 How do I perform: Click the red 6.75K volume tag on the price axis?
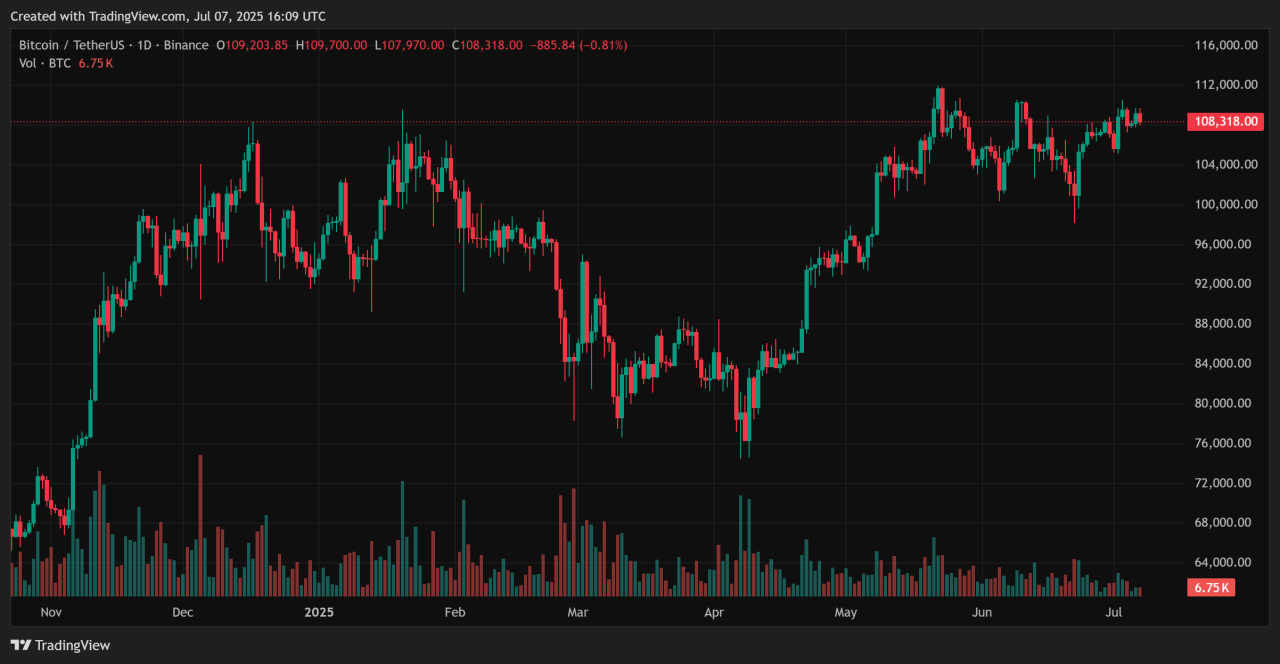[1211, 588]
